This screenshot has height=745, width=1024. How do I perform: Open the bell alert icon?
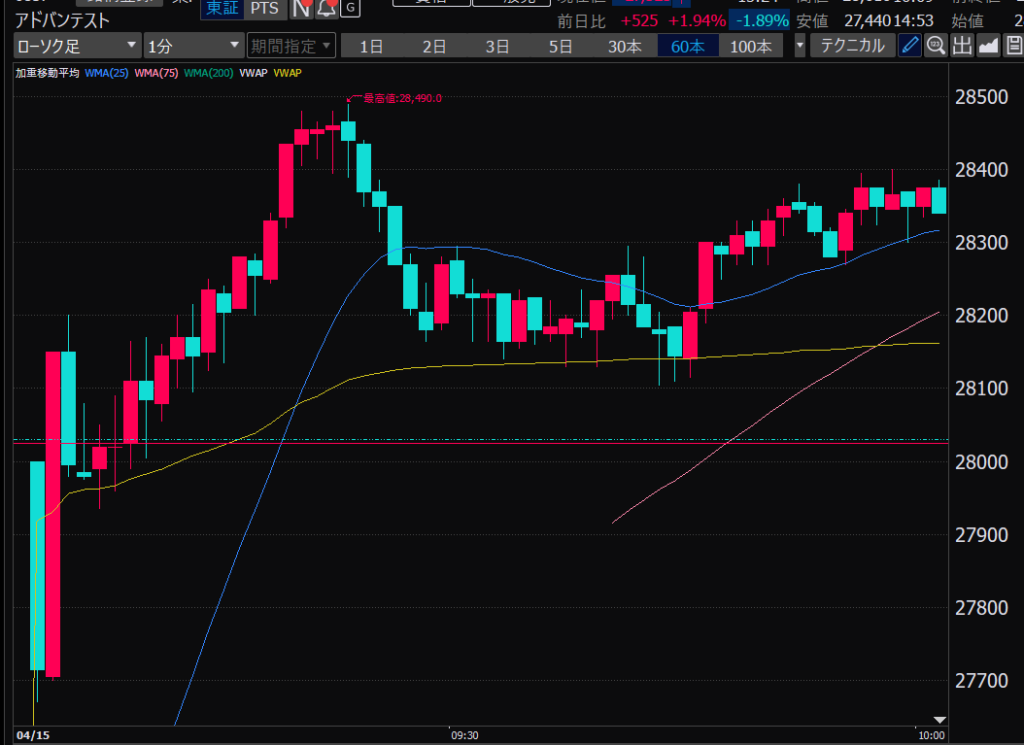[x=325, y=9]
